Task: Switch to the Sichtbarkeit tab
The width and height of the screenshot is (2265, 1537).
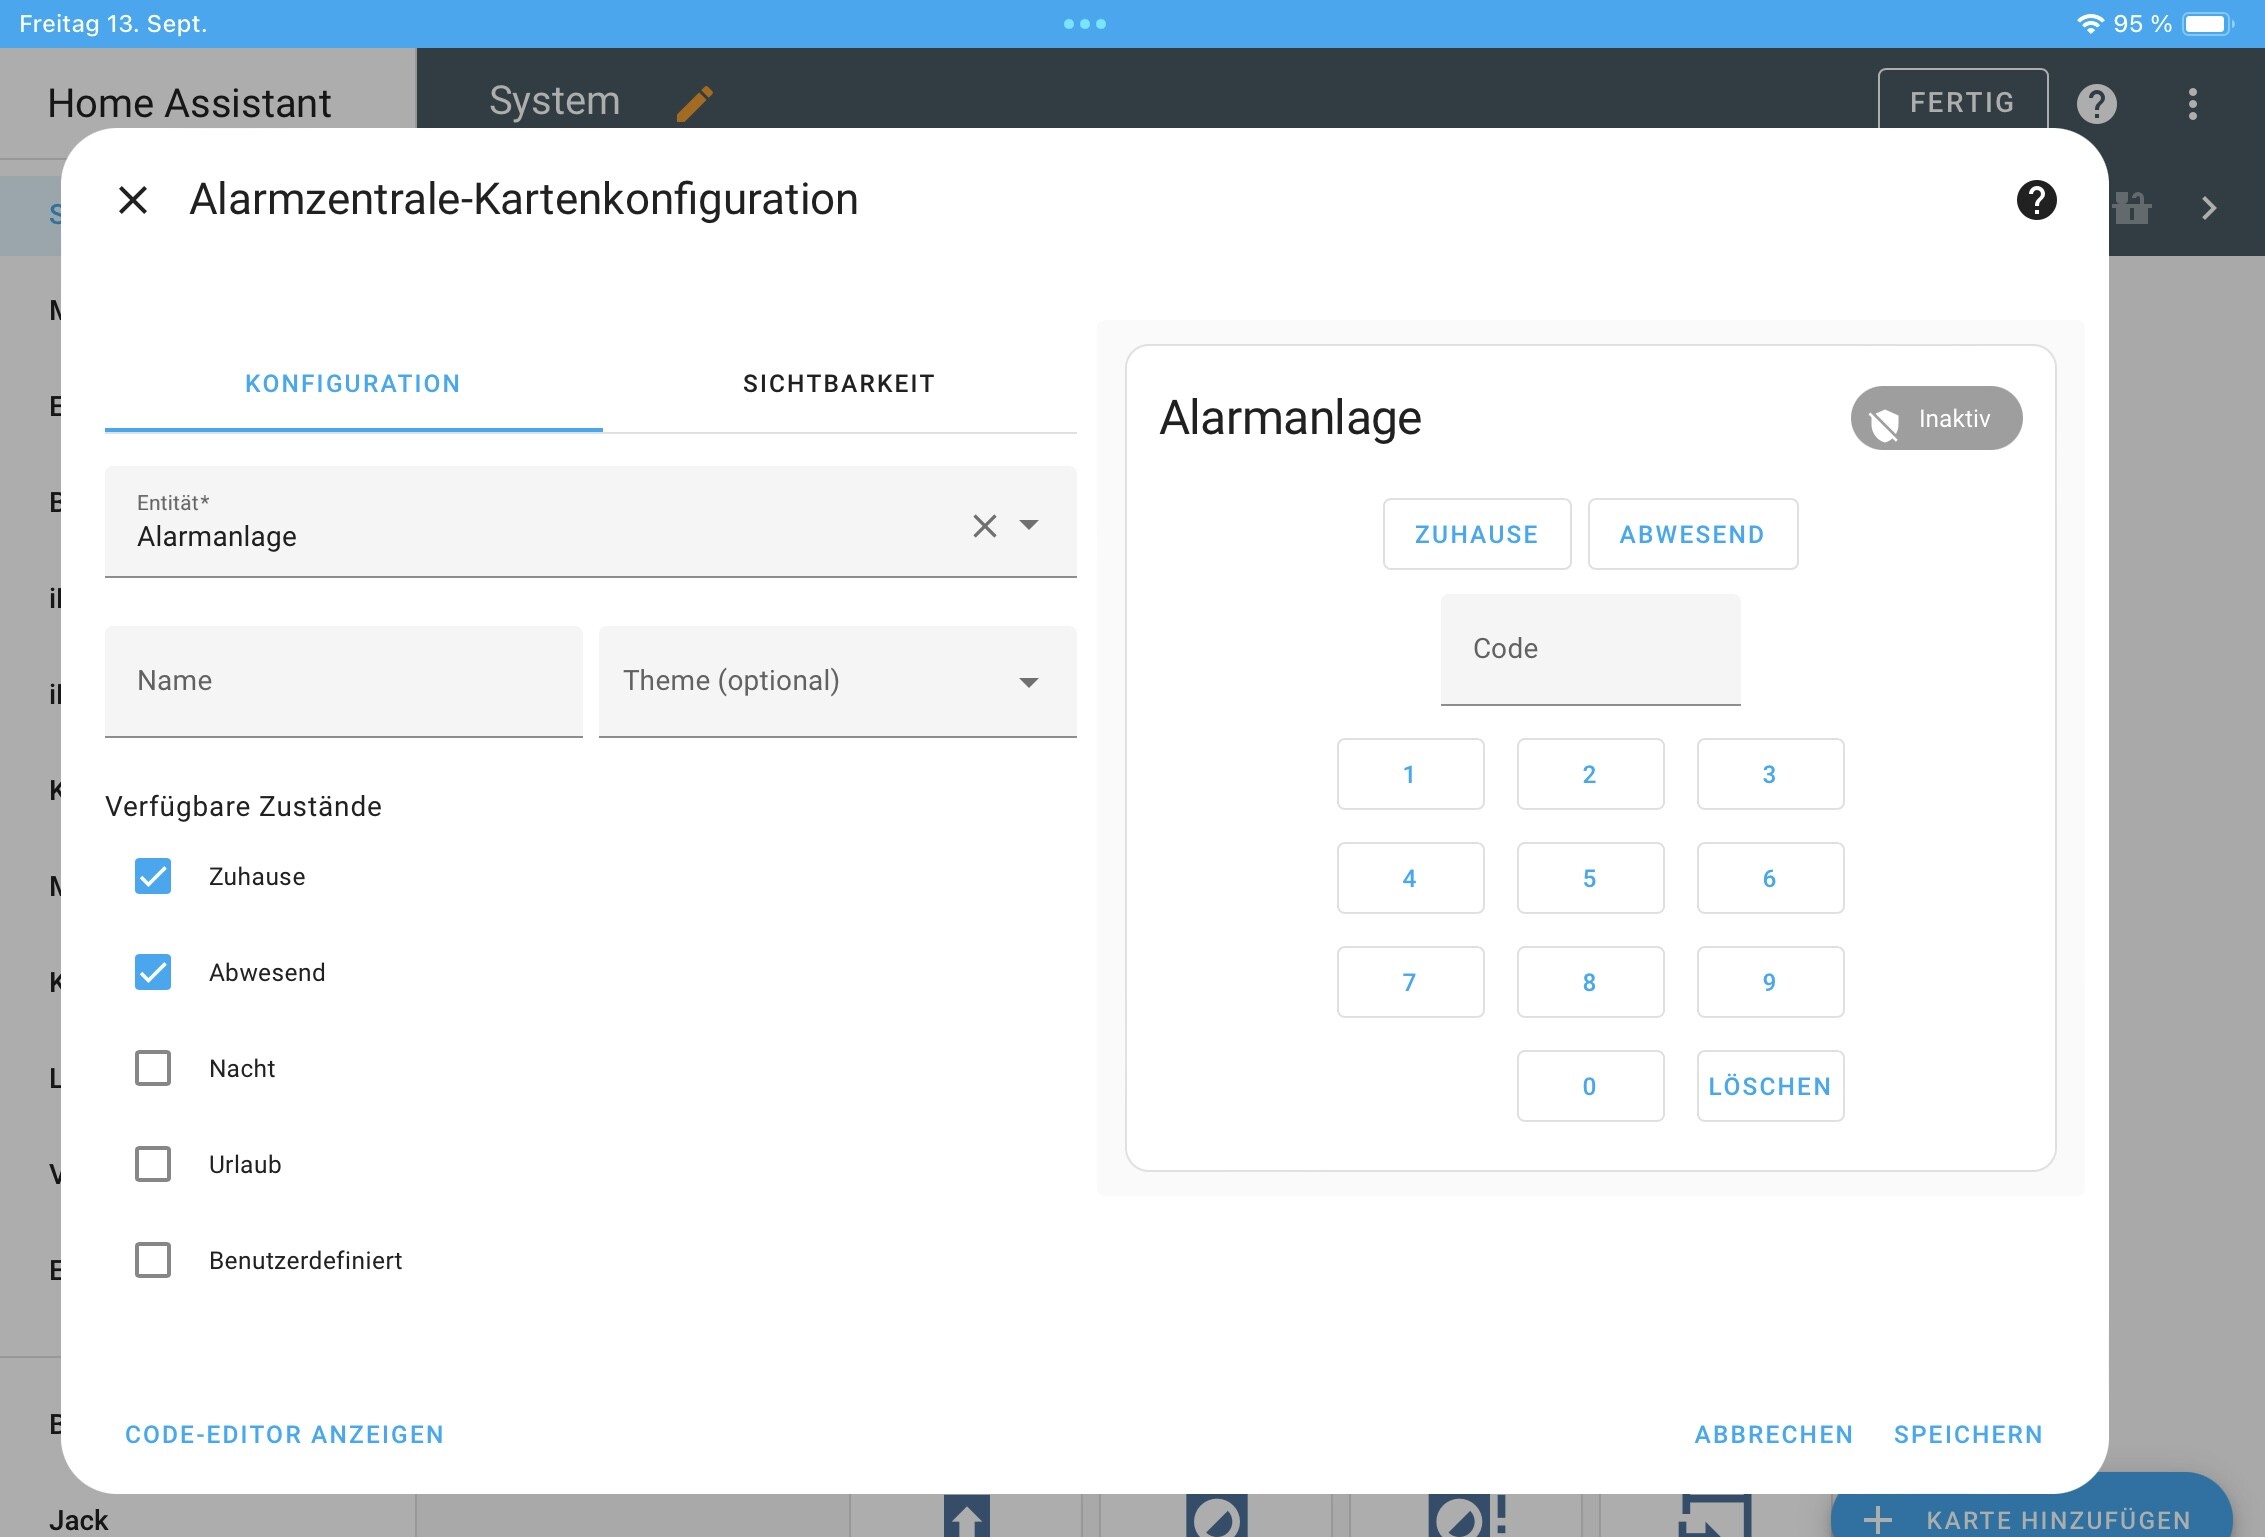Action: (838, 384)
